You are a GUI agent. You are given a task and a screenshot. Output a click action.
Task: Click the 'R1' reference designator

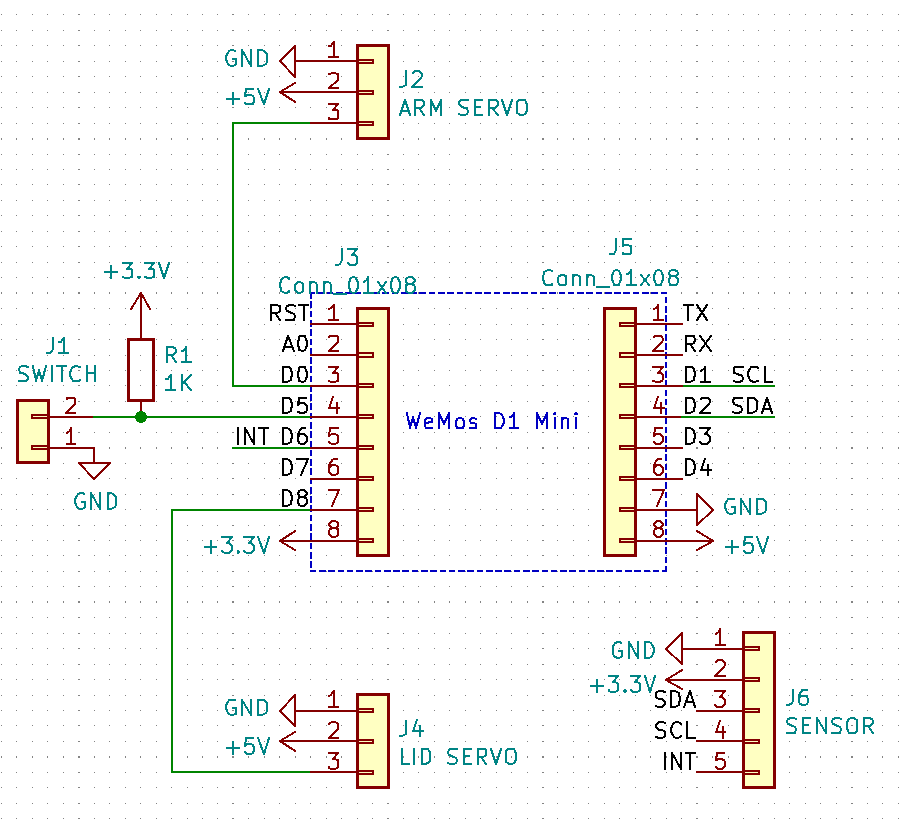178,355
